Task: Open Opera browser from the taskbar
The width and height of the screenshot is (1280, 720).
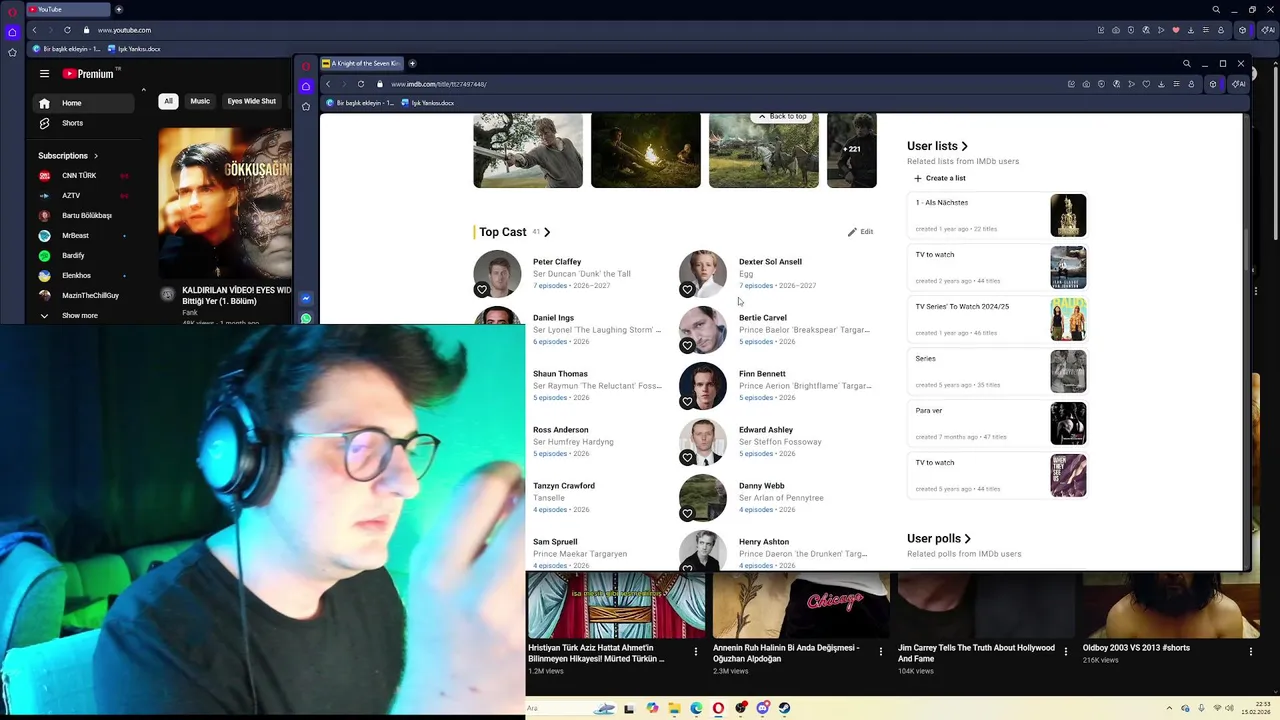Action: [x=718, y=708]
